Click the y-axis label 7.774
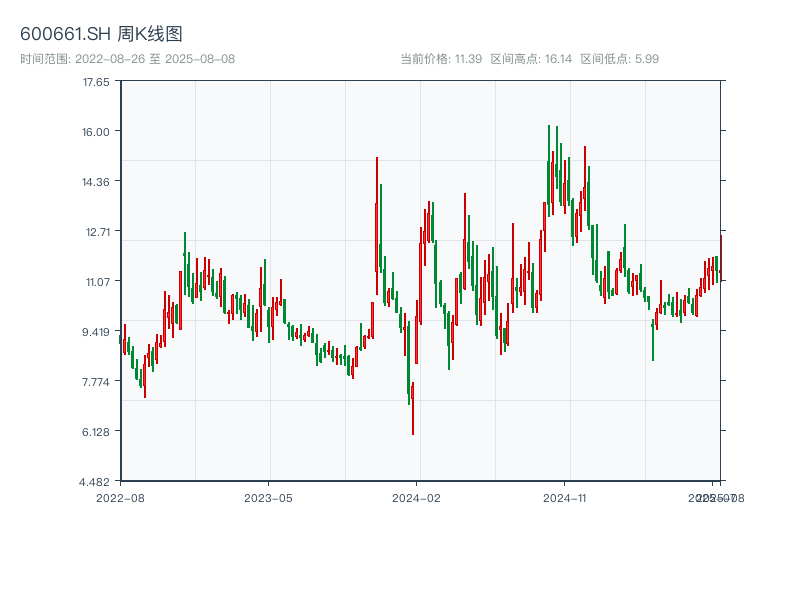Screen dimensions: 800x600 point(96,382)
